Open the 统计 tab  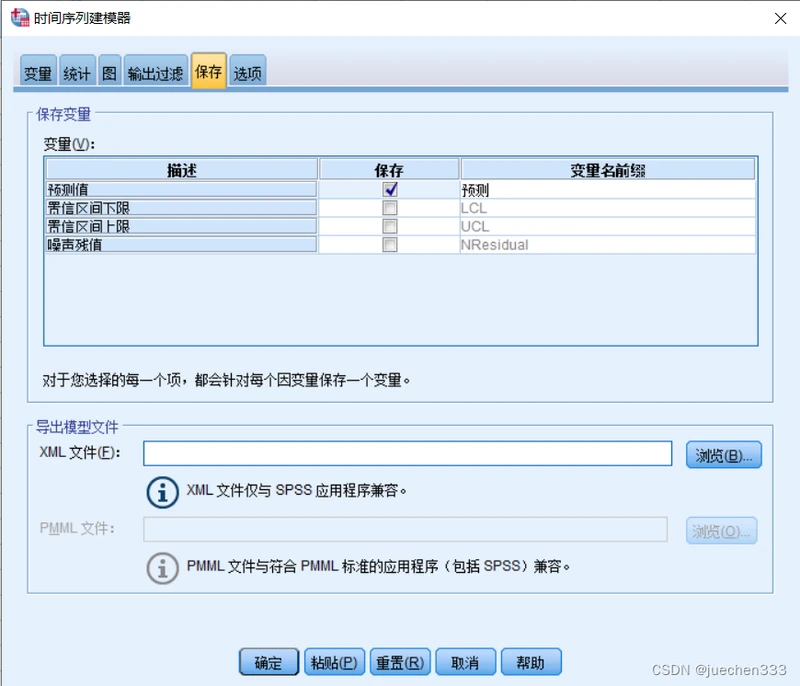point(77,71)
